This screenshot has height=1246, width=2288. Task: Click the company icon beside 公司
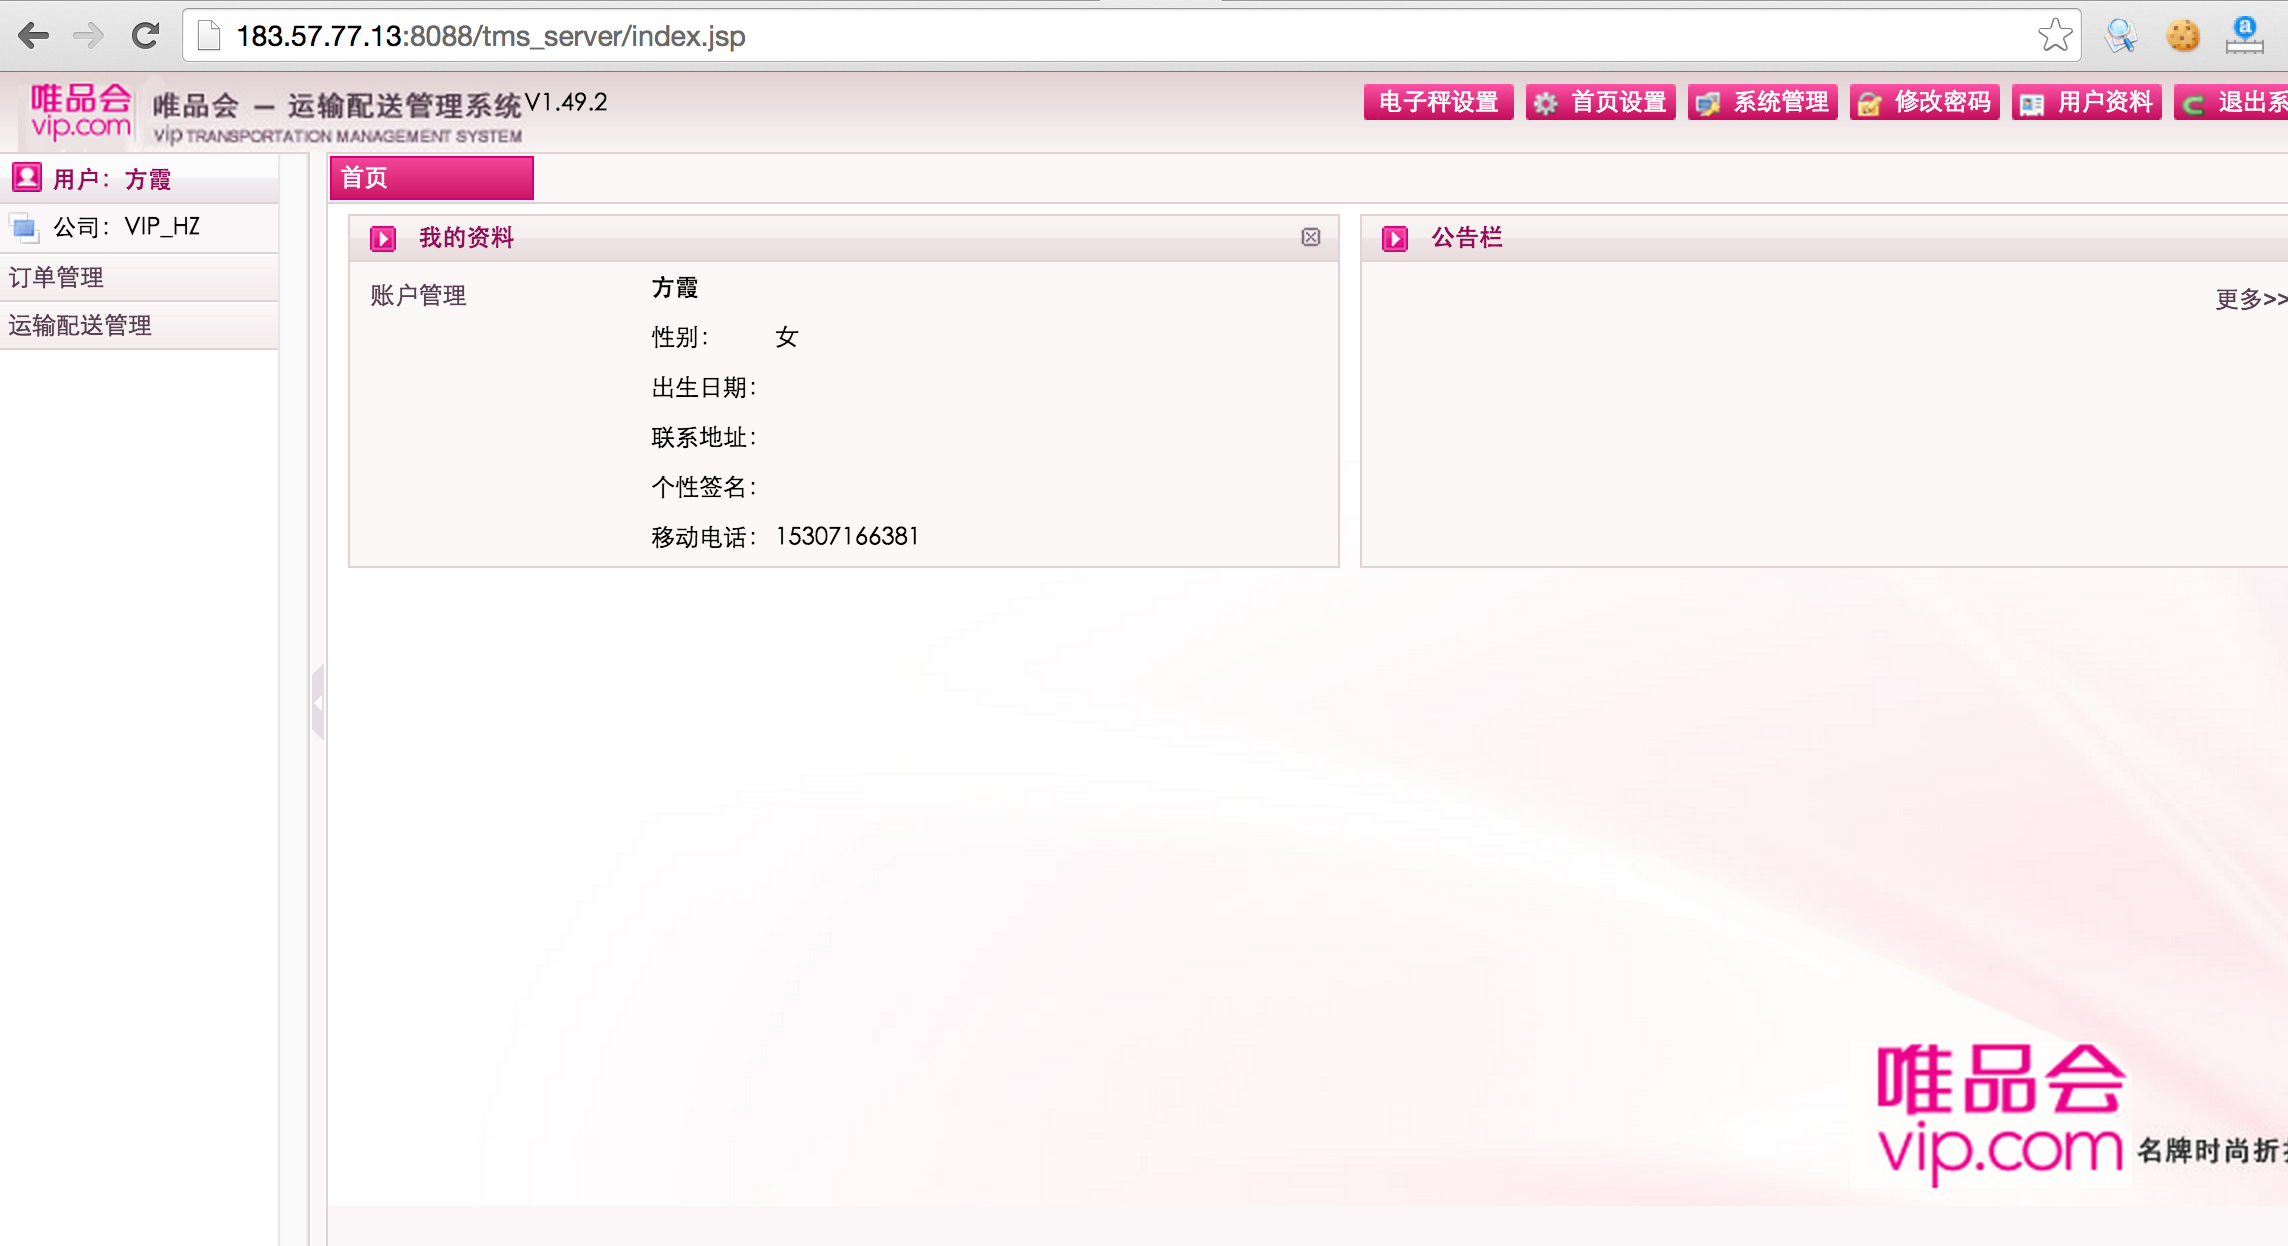tap(25, 227)
